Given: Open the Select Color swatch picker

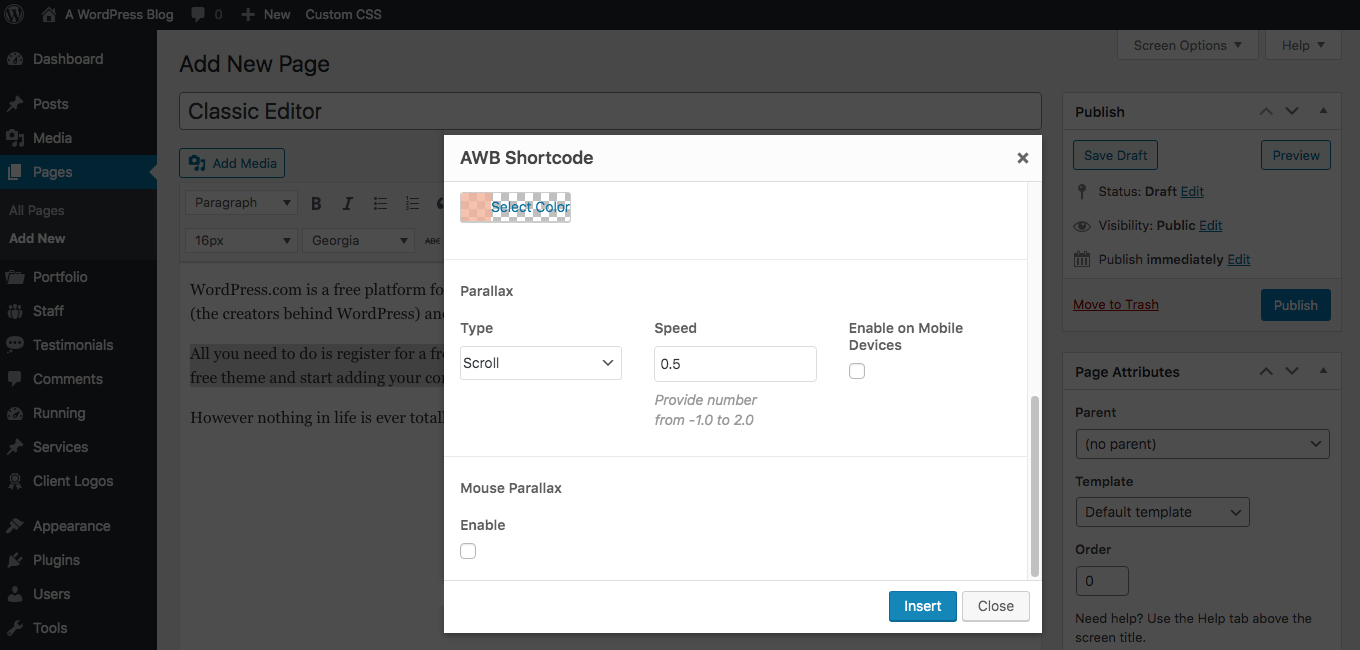Looking at the screenshot, I should tap(515, 207).
